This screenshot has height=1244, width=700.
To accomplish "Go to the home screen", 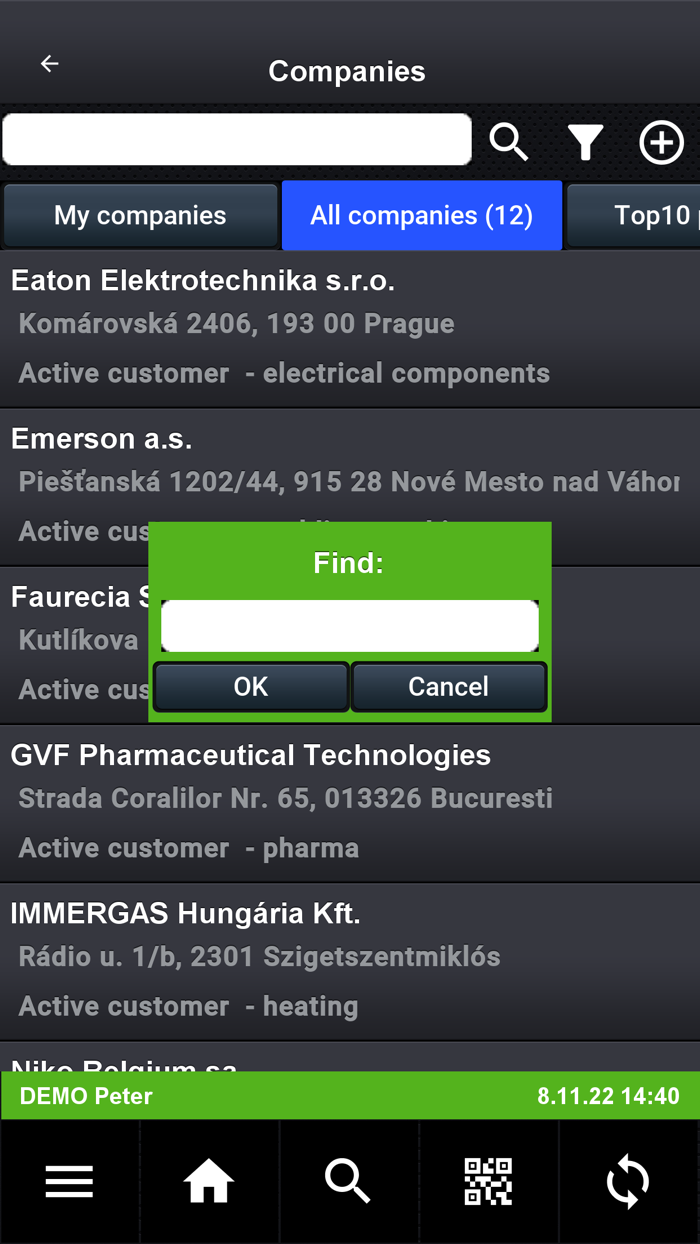I will [208, 1181].
